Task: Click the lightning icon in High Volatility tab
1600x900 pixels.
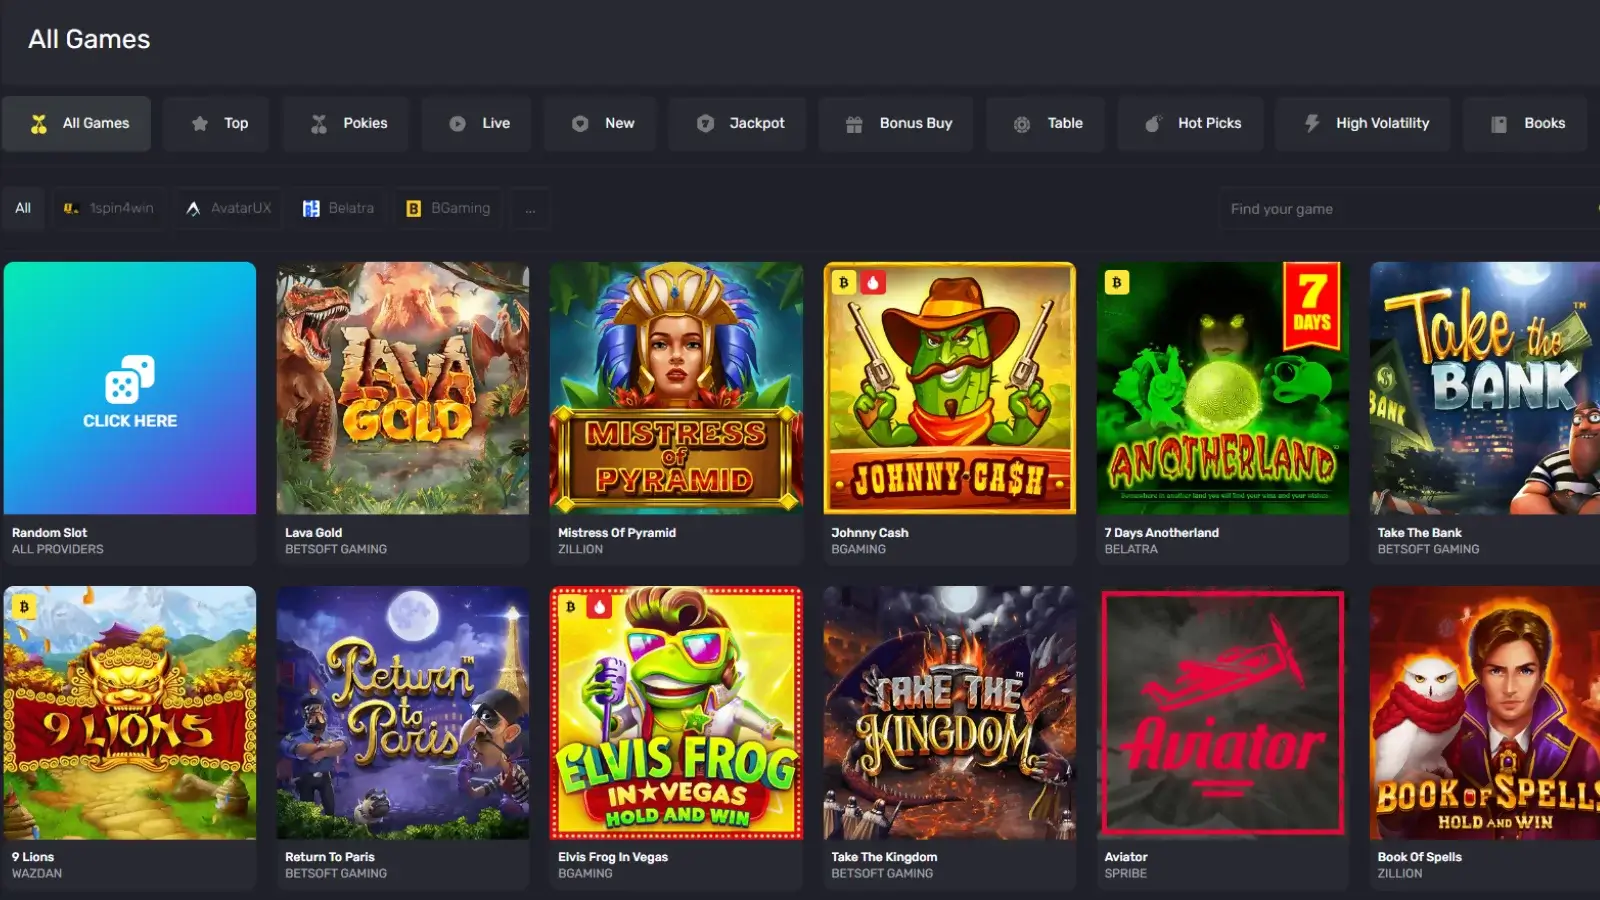Action: pyautogui.click(x=1312, y=124)
